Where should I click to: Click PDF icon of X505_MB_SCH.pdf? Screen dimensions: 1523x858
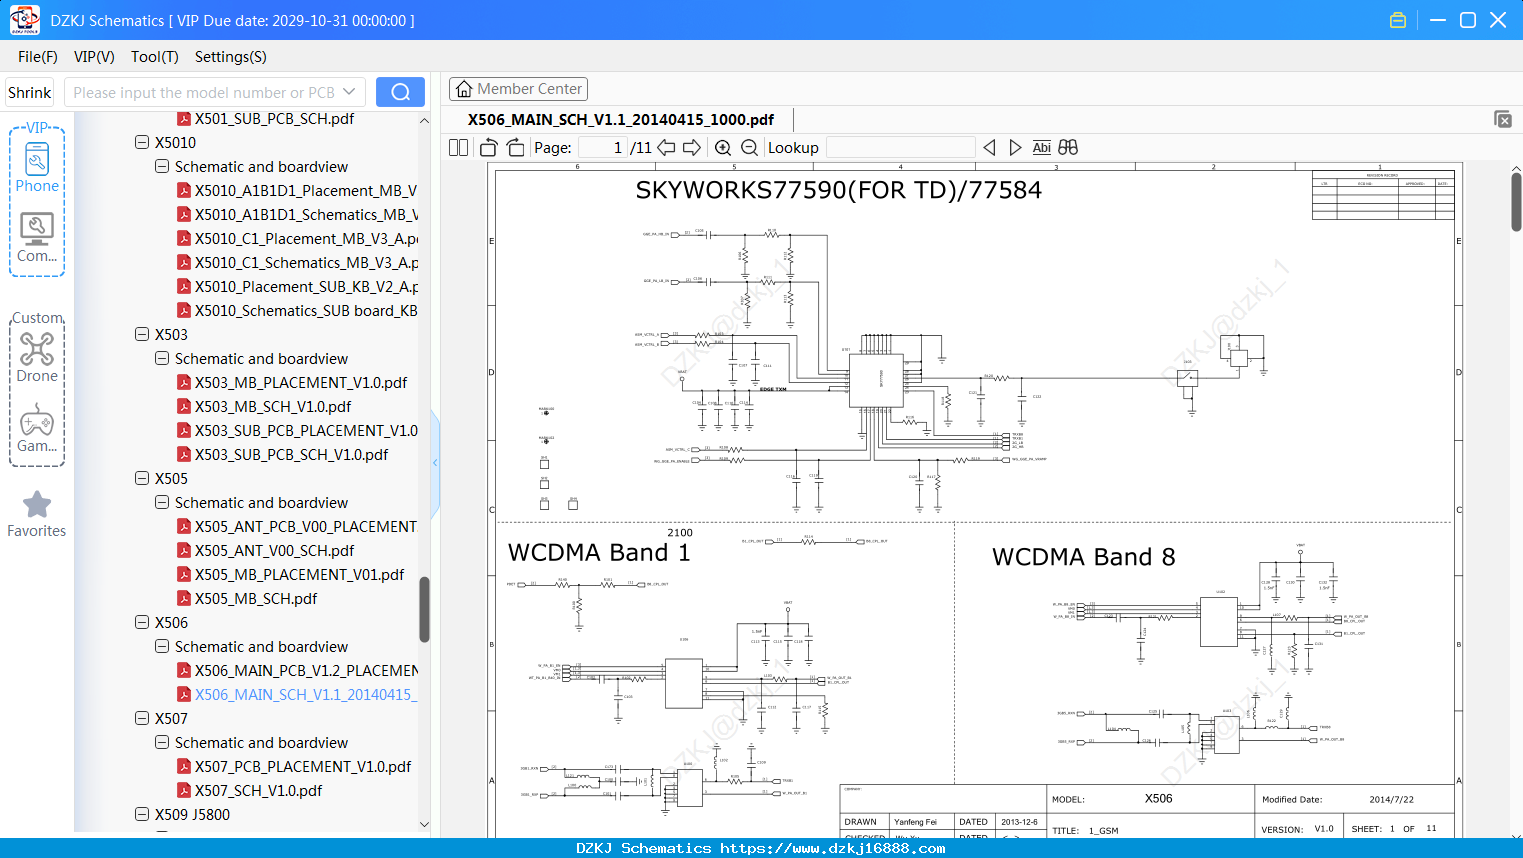184,599
